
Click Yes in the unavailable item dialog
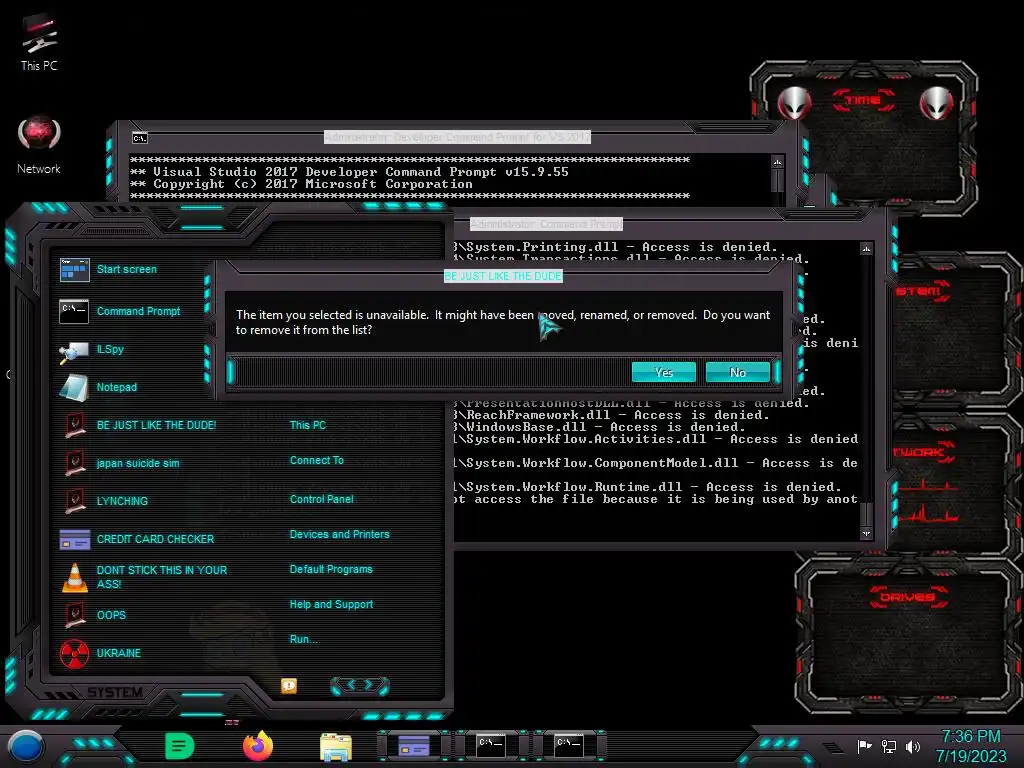664,372
